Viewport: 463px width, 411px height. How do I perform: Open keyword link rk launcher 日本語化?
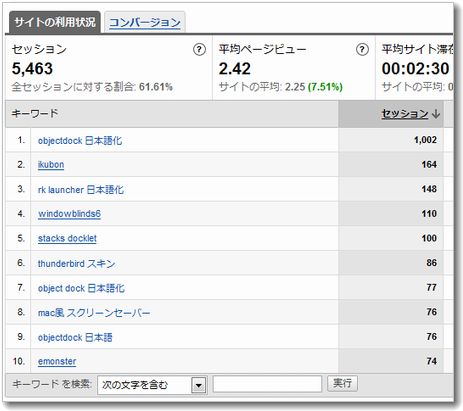81,190
